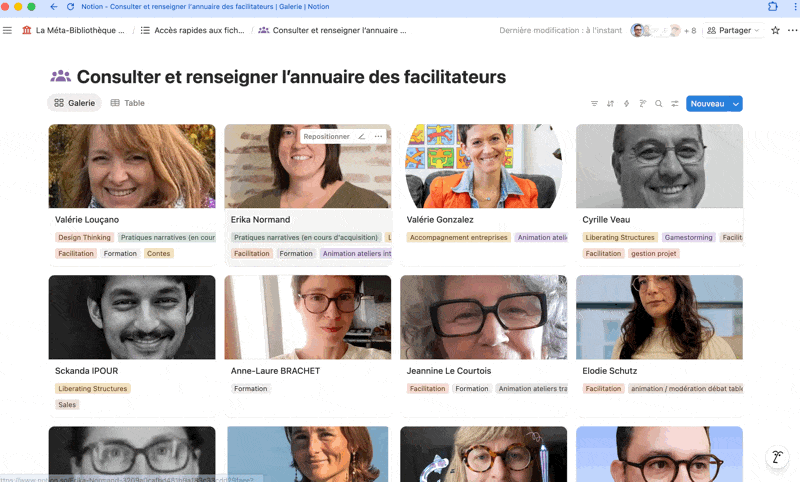Open sidebar with the hamburger menu icon
The width and height of the screenshot is (800, 482).
click(x=8, y=31)
